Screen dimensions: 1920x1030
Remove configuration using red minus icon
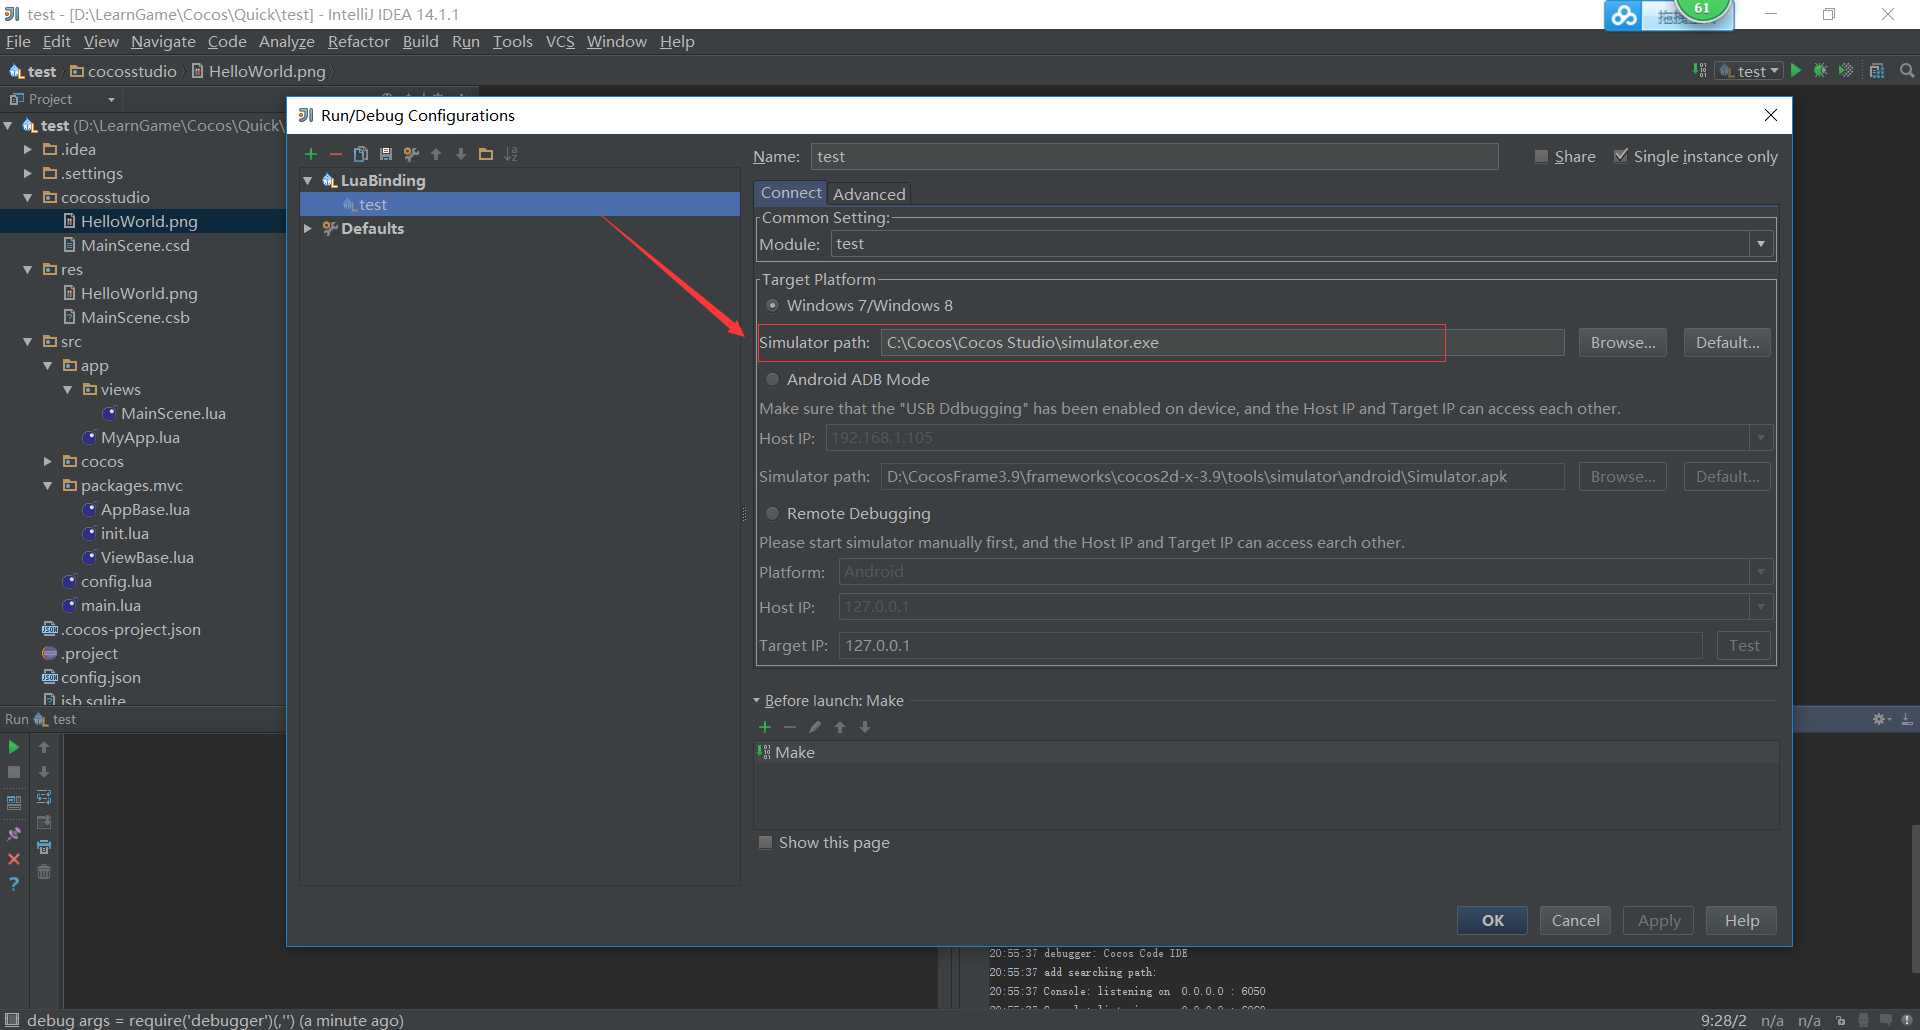(x=336, y=154)
